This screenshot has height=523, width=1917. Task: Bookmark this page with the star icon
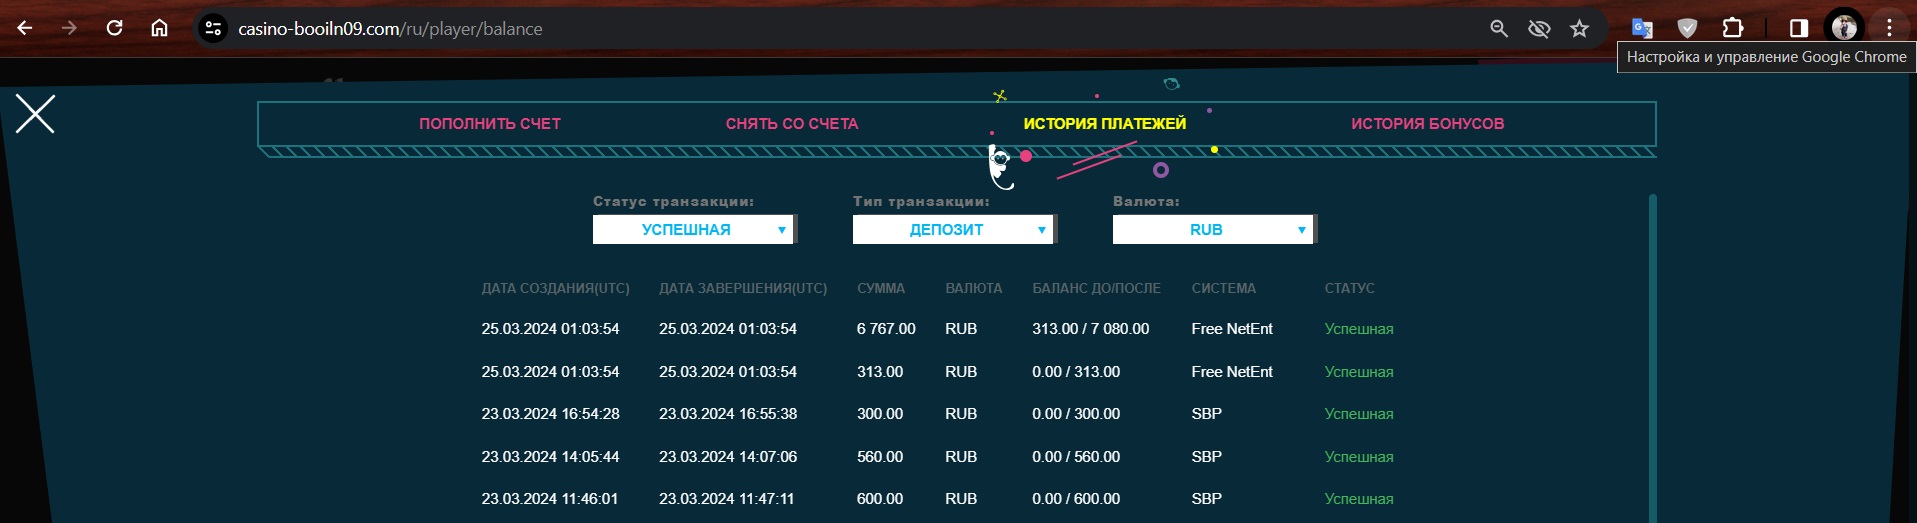click(x=1579, y=29)
